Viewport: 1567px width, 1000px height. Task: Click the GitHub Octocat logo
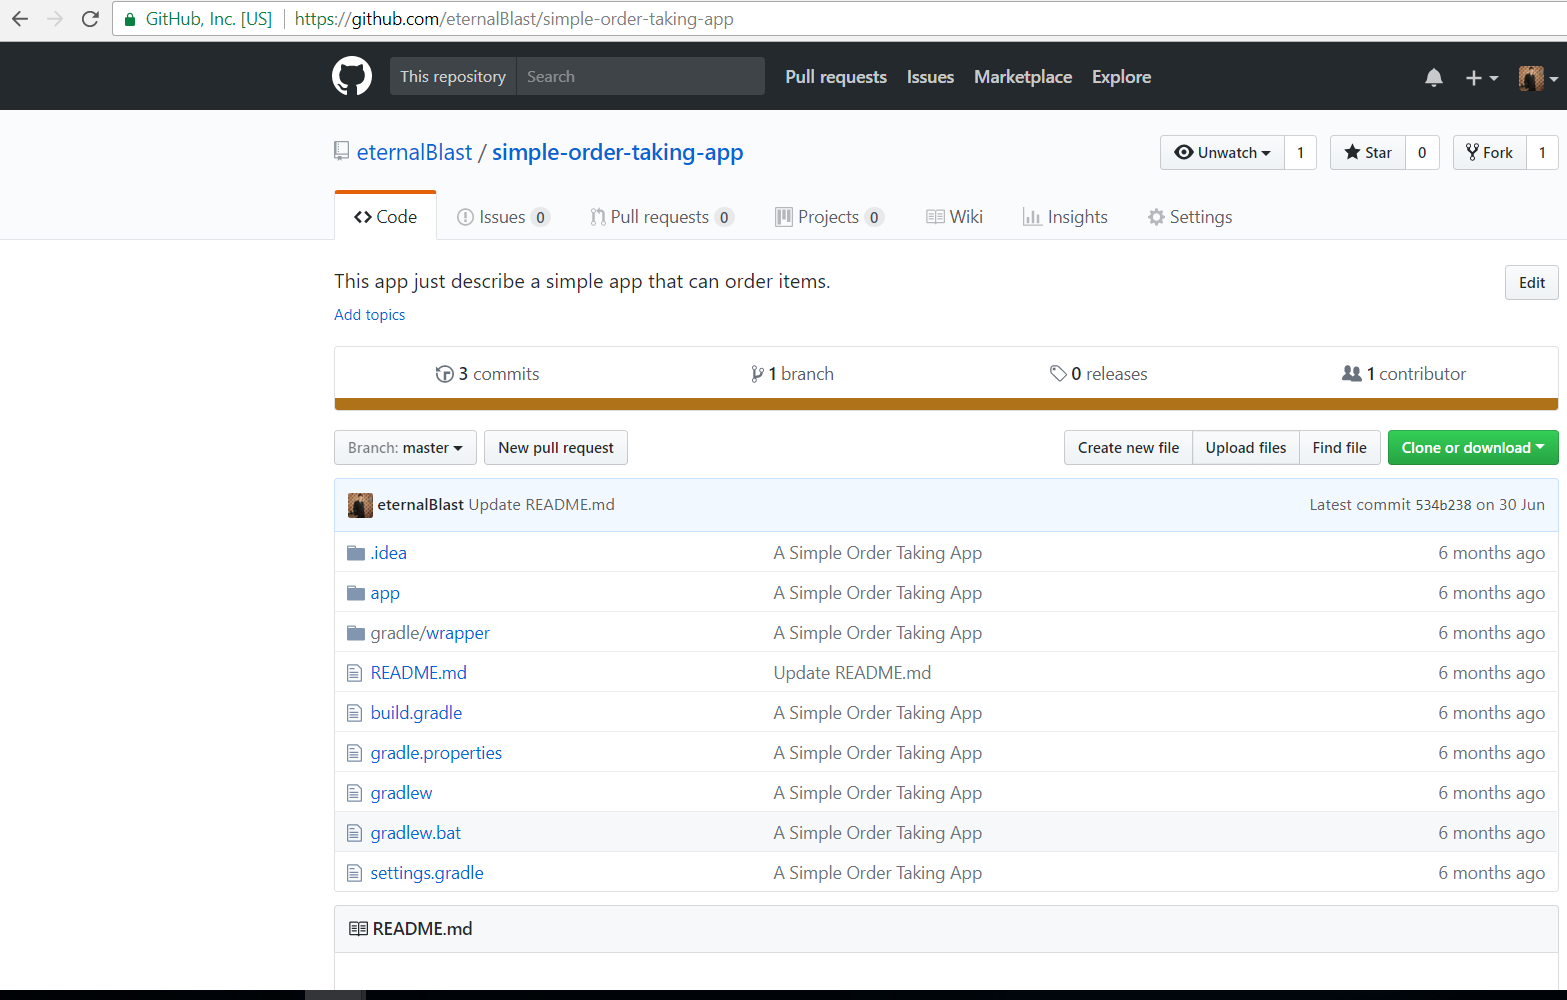(x=352, y=76)
